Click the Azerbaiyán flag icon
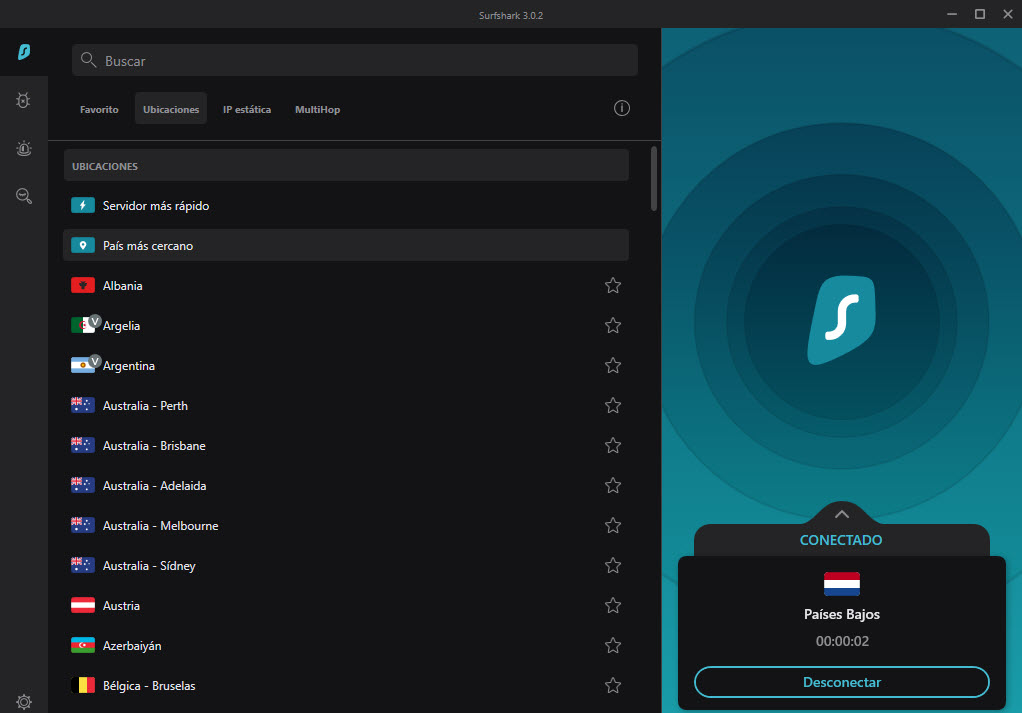 tap(83, 645)
